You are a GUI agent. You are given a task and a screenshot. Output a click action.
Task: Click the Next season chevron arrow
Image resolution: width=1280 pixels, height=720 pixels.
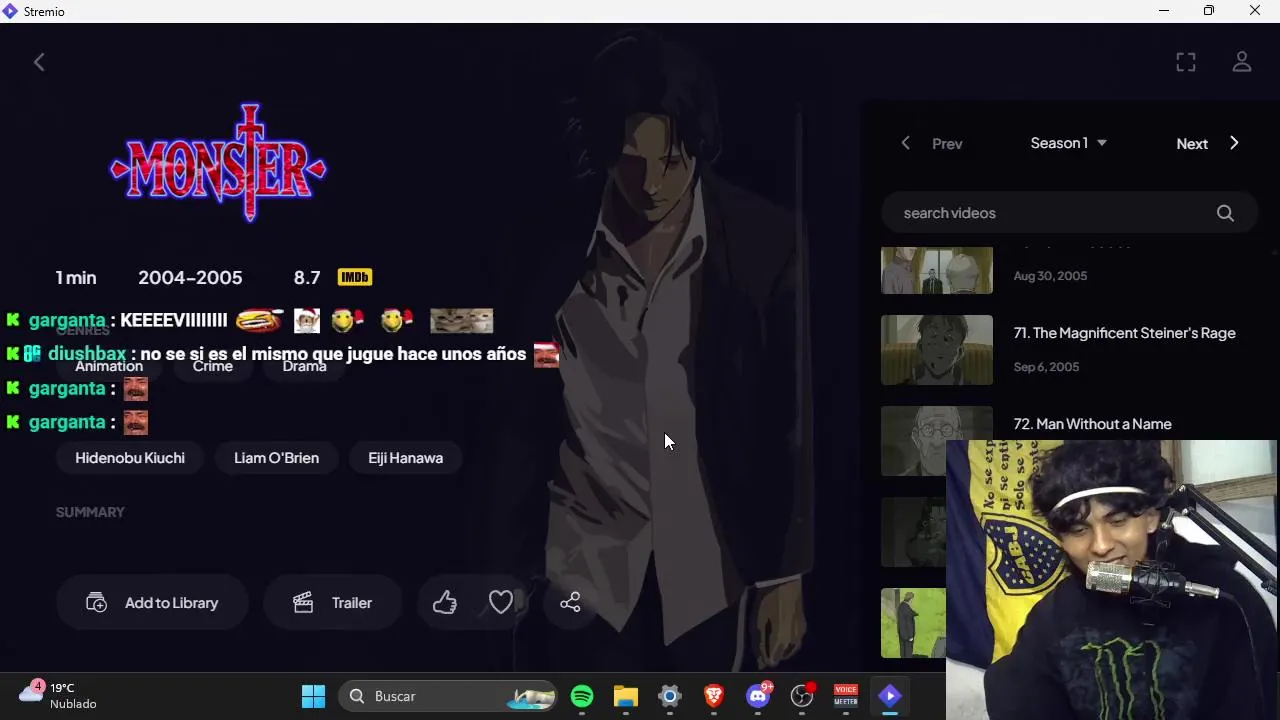[1234, 143]
